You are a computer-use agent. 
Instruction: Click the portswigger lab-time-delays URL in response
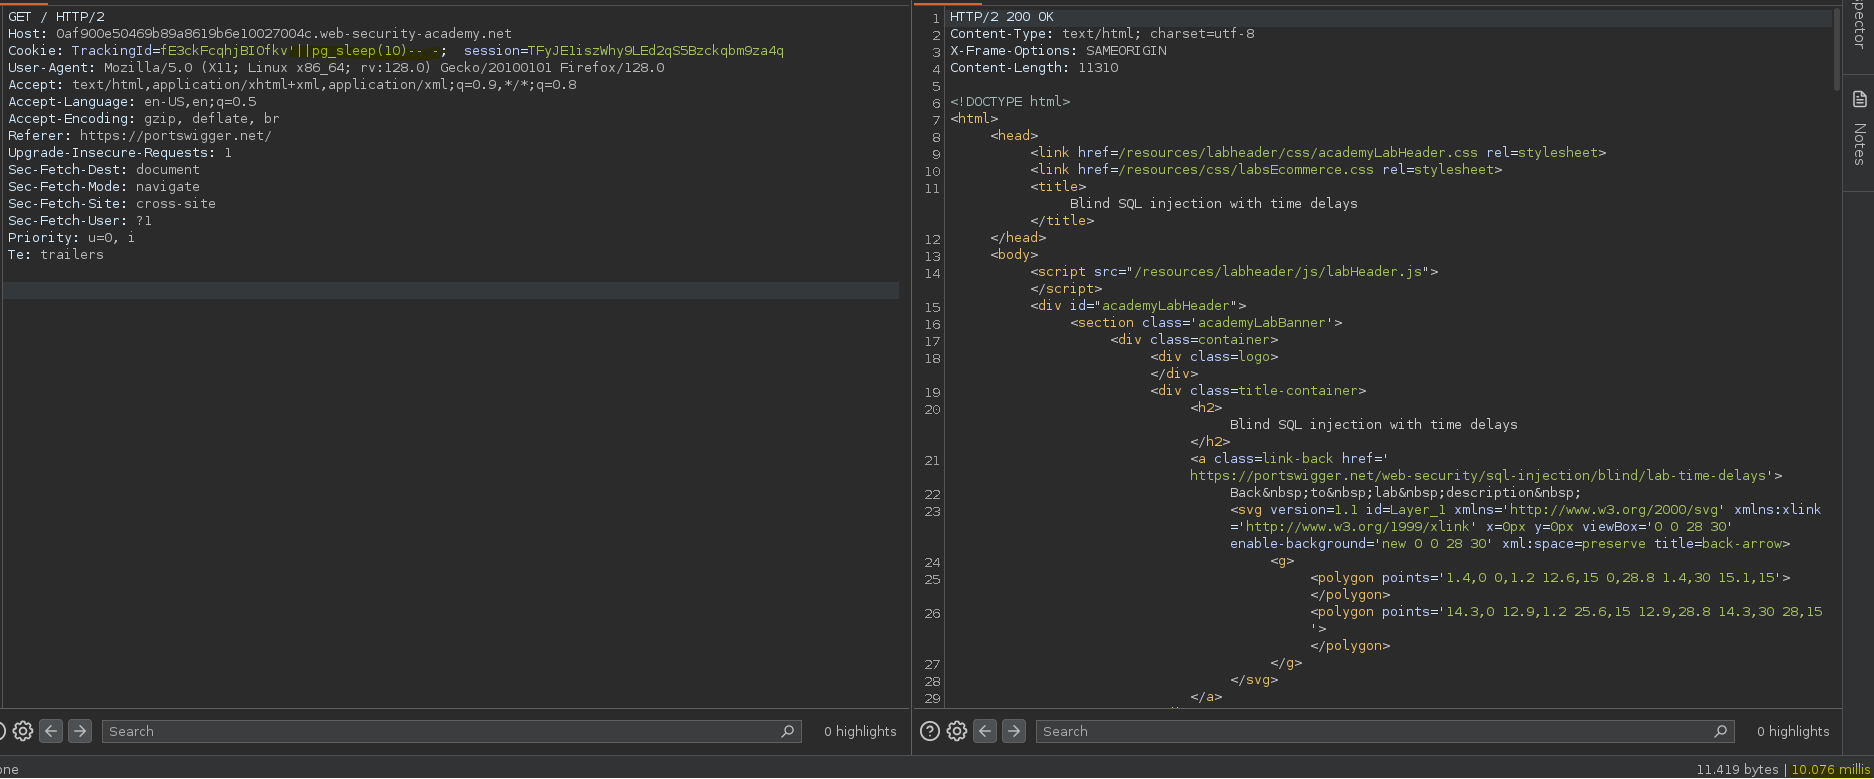coord(1482,476)
